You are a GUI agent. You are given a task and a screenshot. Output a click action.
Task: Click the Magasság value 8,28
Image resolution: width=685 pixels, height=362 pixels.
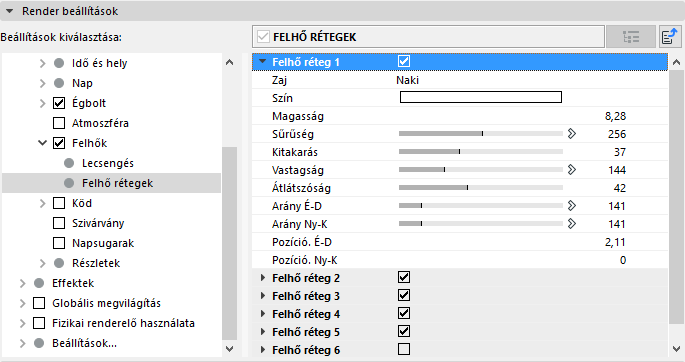pyautogui.click(x=616, y=116)
